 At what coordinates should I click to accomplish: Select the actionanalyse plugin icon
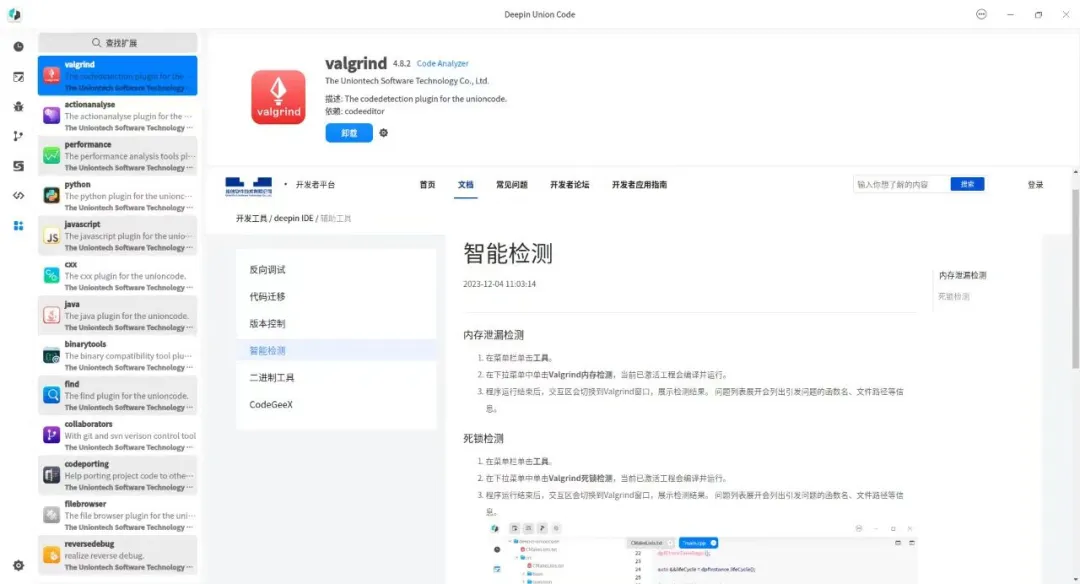[52, 116]
